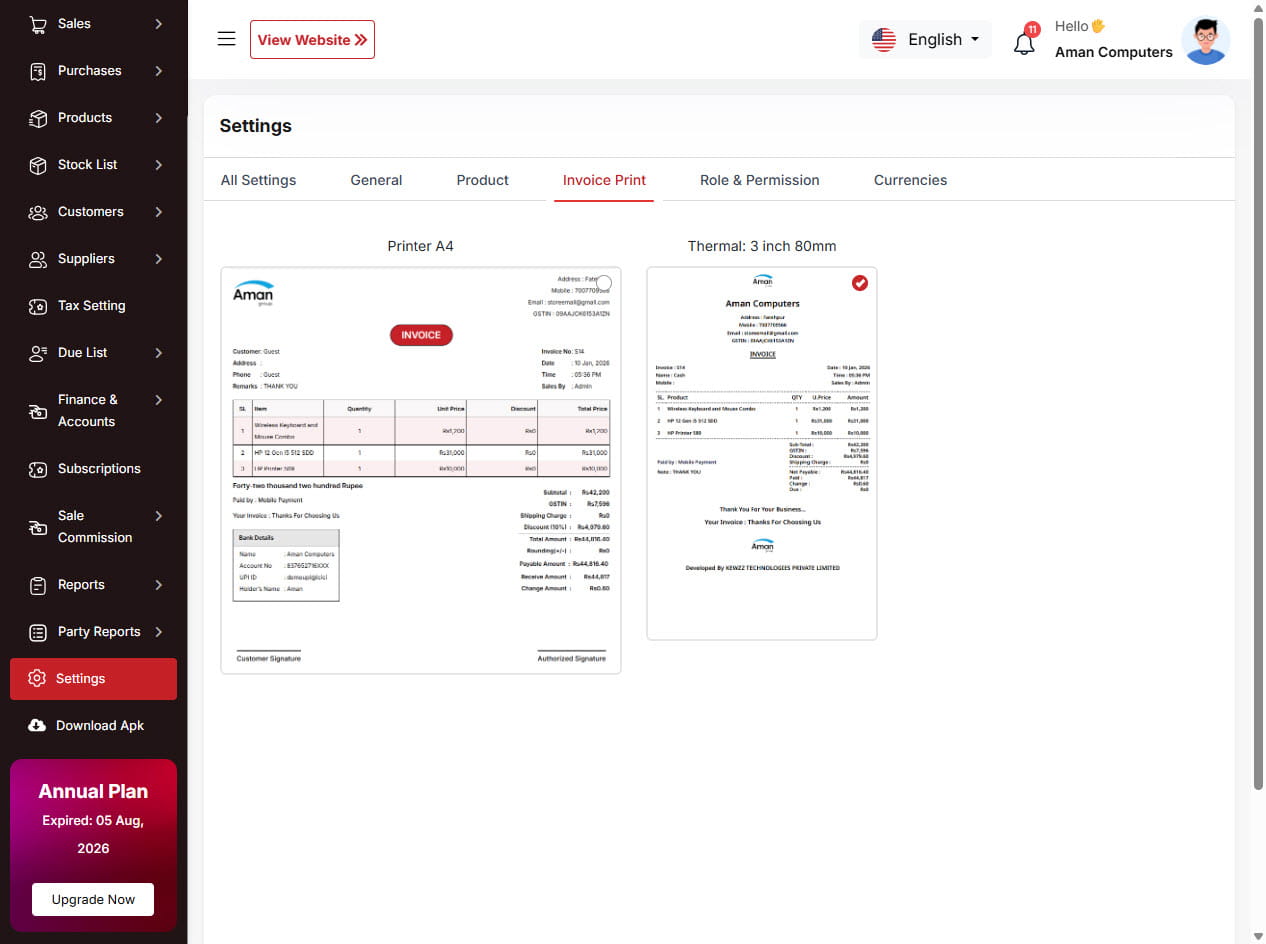Switch to the Role & Permission tab

tap(759, 181)
